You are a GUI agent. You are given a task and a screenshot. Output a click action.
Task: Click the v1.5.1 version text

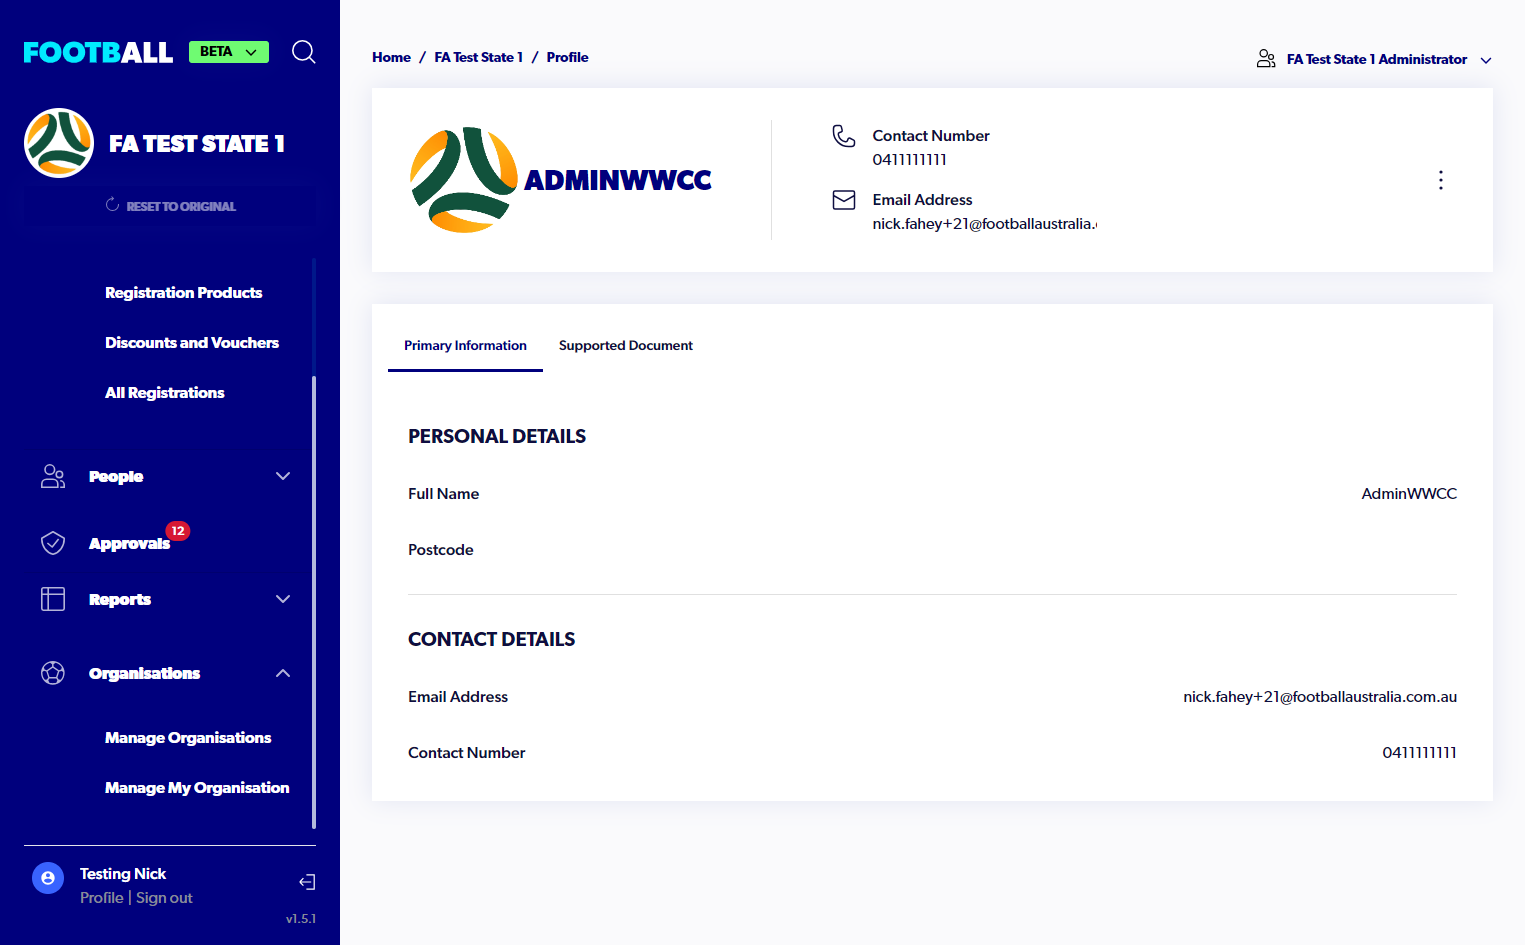[301, 919]
